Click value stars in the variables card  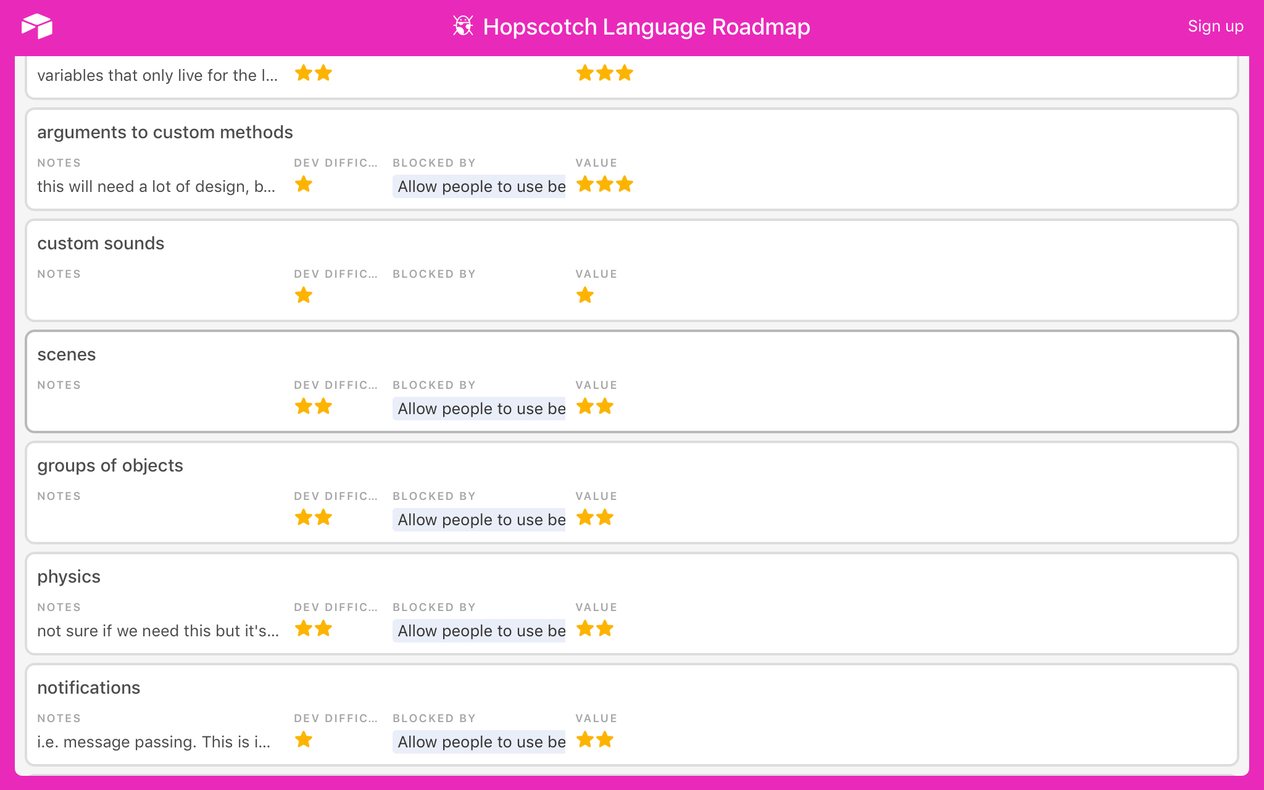tap(605, 73)
